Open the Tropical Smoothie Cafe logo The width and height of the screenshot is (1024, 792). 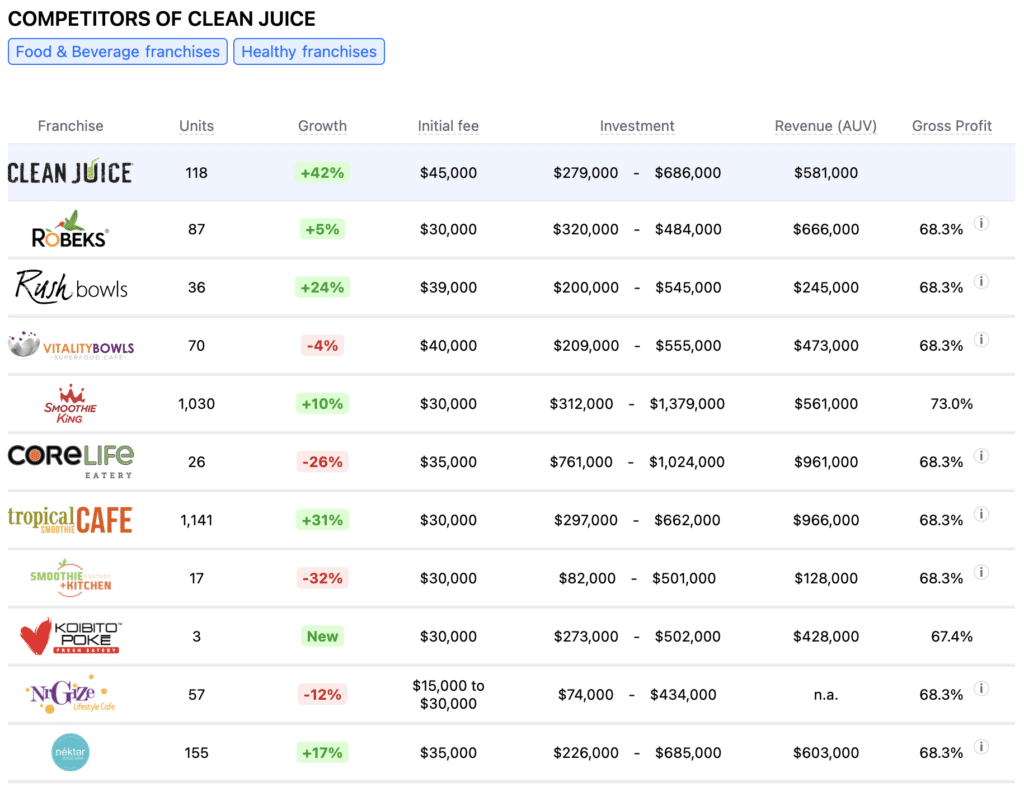click(71, 520)
